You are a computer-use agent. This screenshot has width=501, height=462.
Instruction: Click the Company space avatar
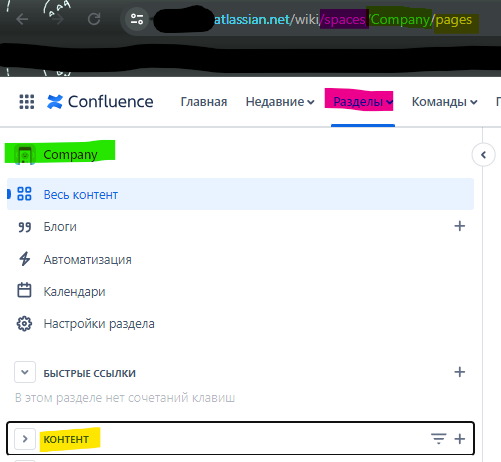[25, 155]
